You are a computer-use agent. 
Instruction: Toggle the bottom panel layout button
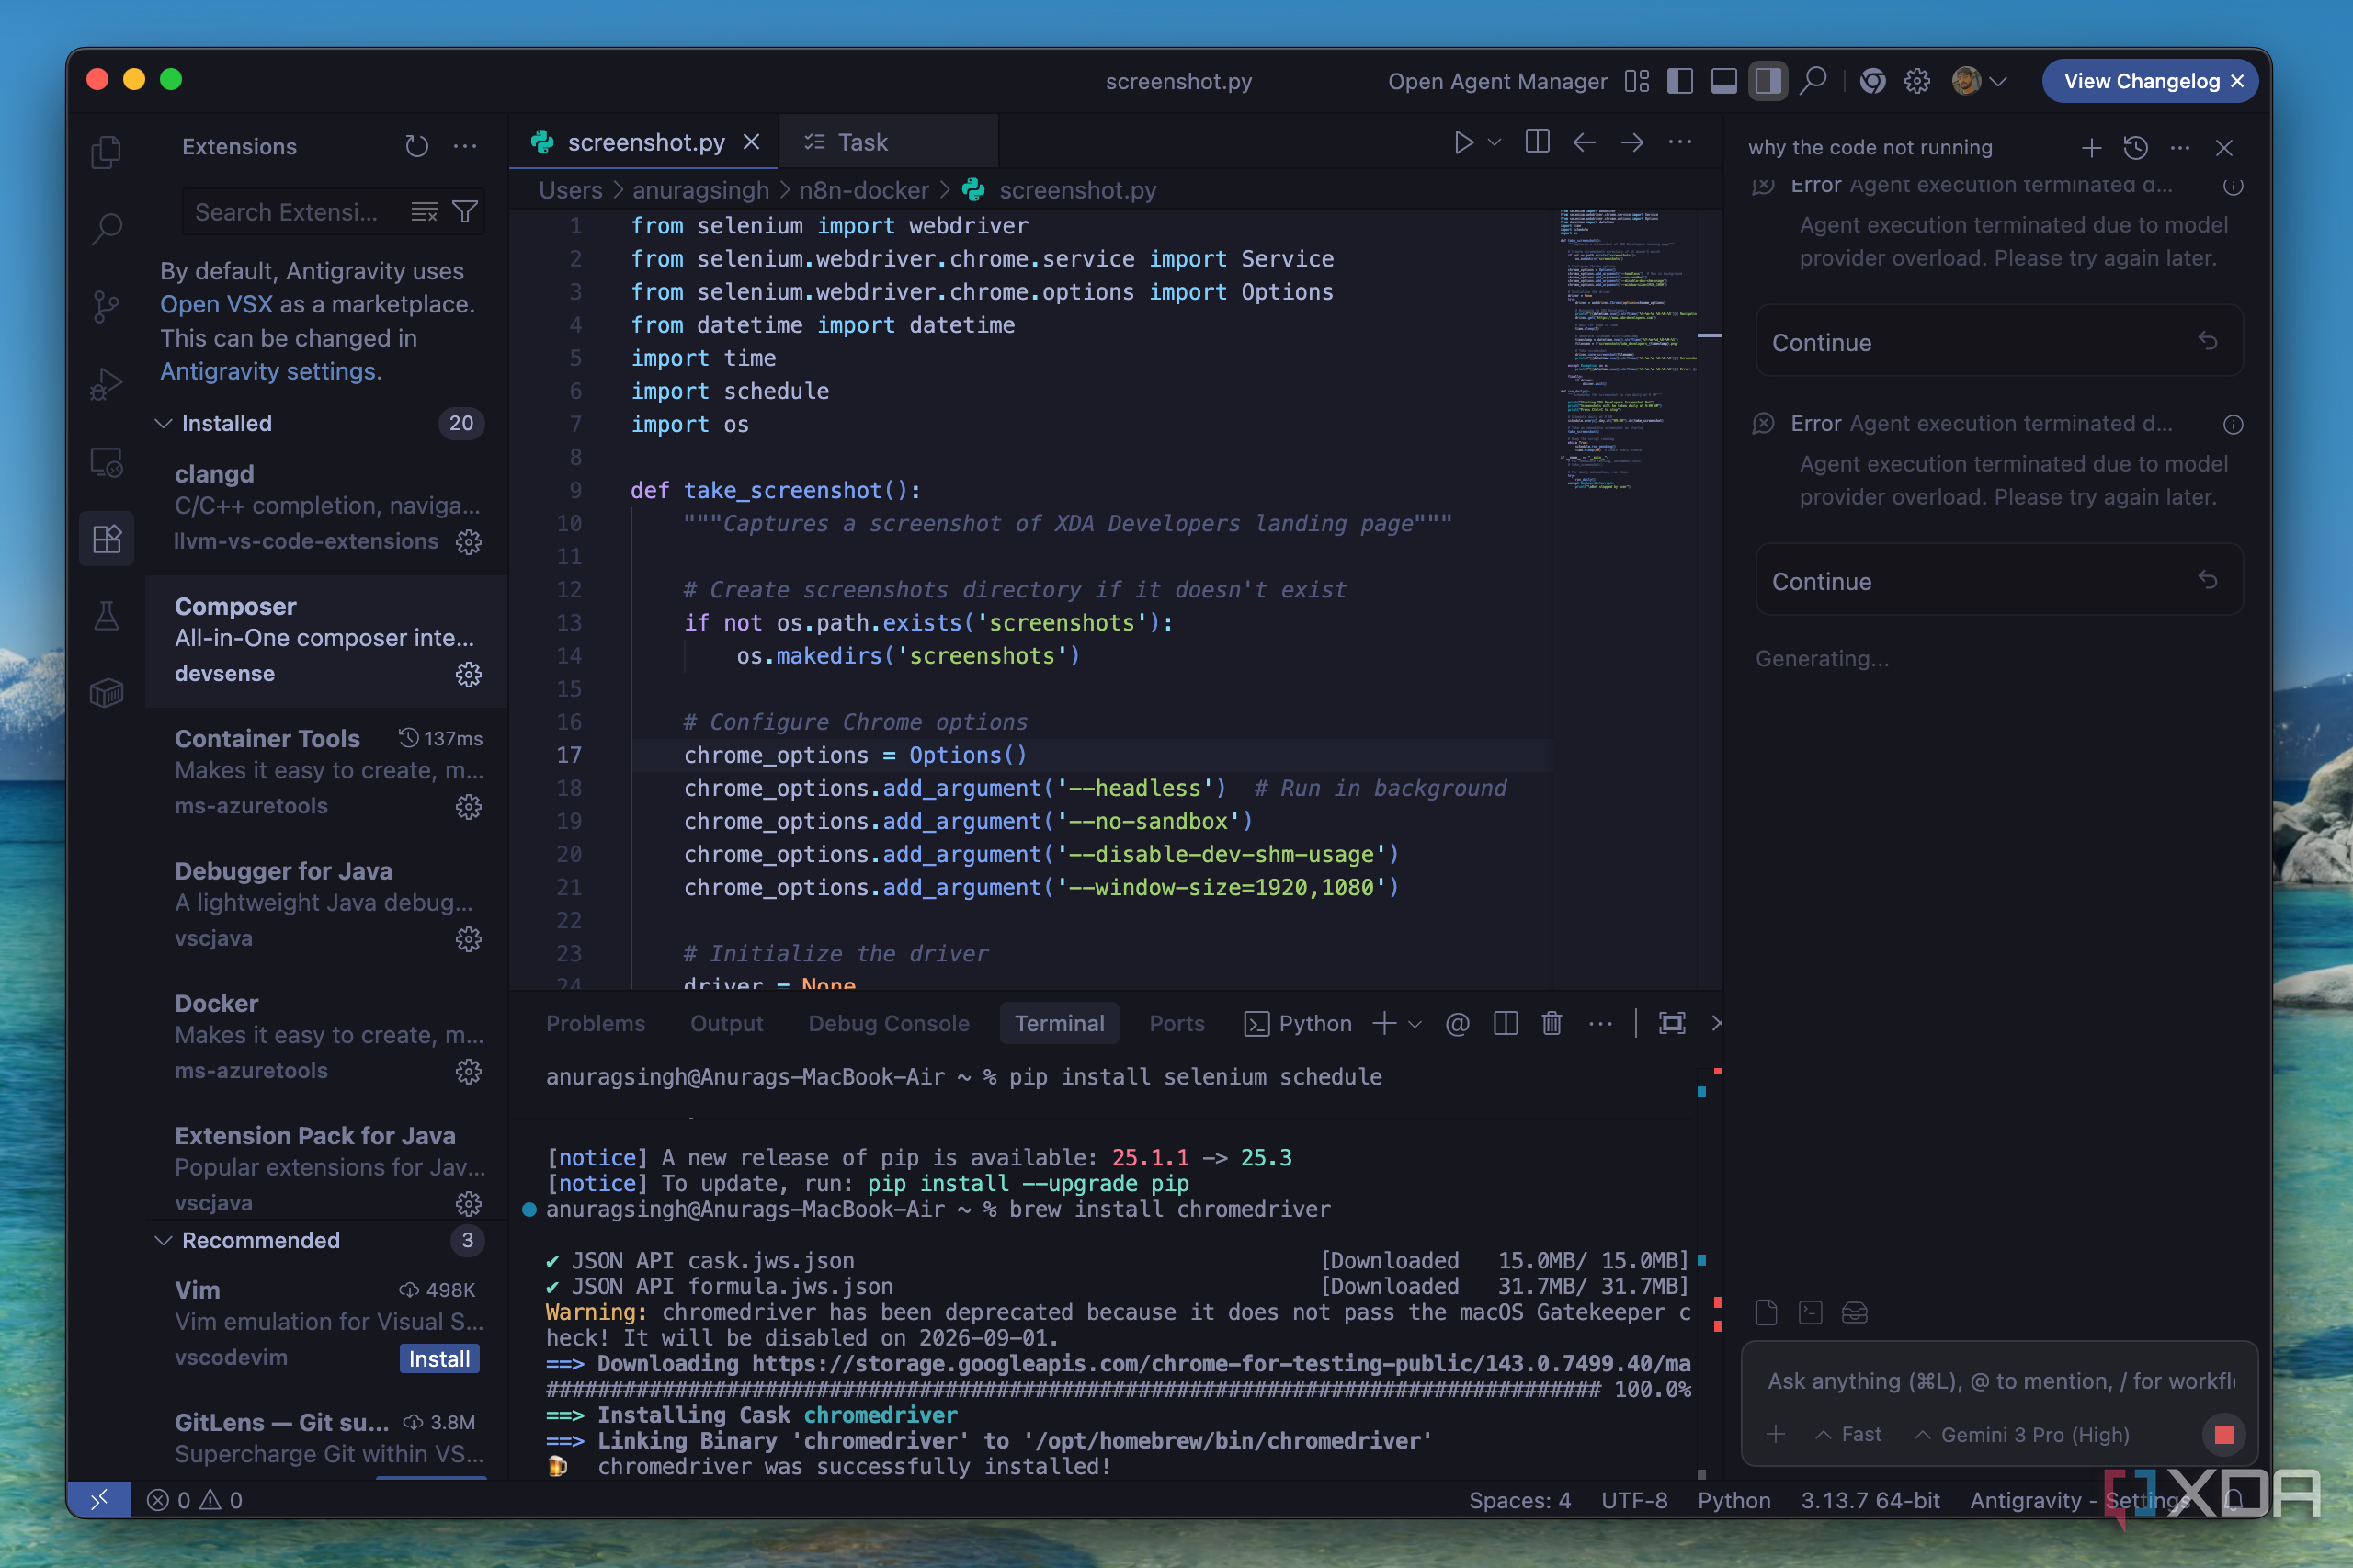(x=1724, y=81)
